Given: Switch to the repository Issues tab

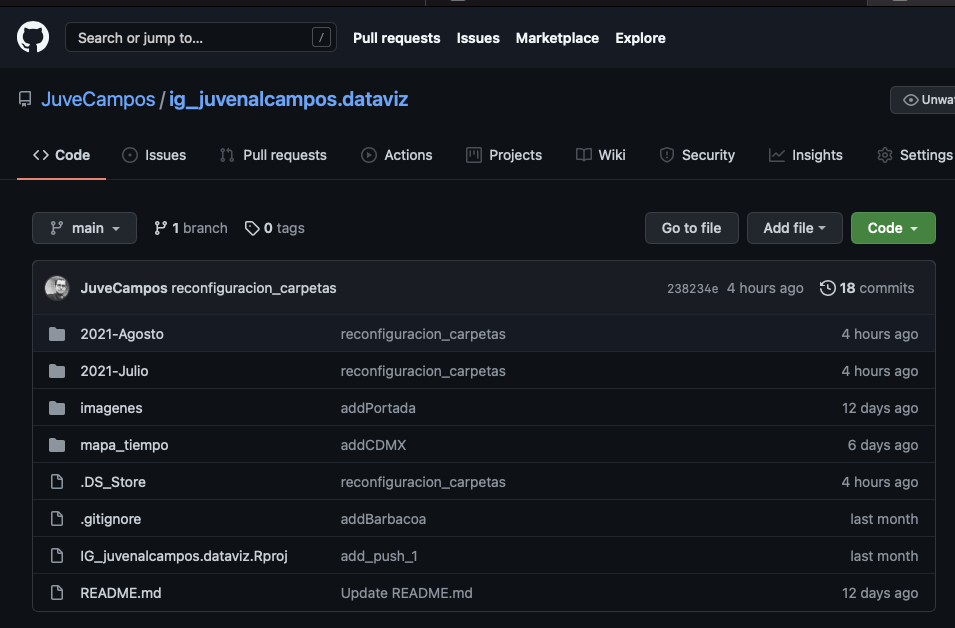Looking at the screenshot, I should pos(154,155).
